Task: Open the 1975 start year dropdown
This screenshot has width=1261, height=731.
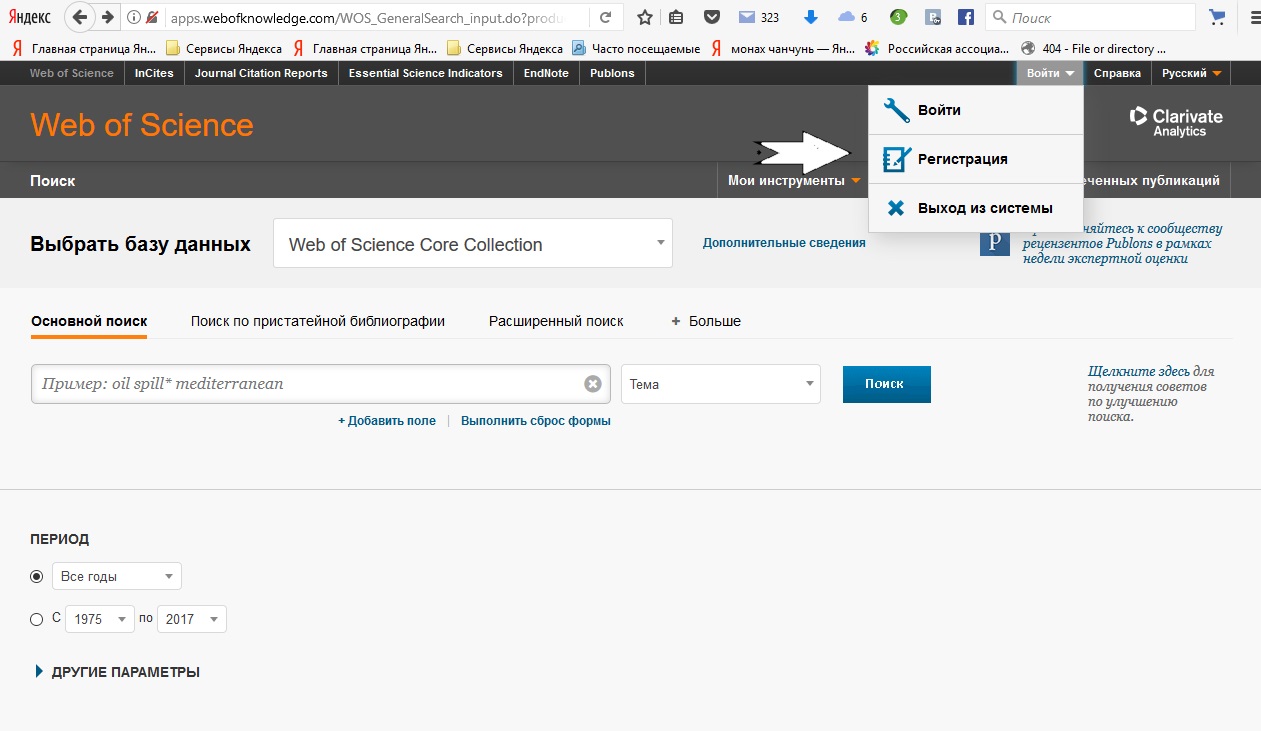Action: pyautogui.click(x=100, y=619)
